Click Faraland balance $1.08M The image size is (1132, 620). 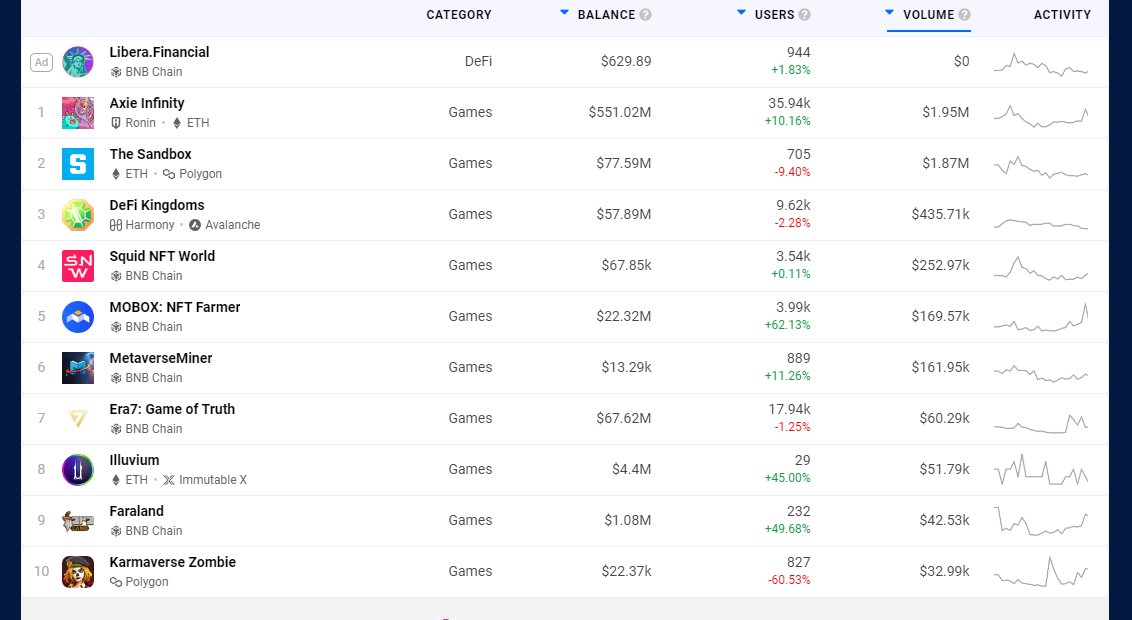click(x=627, y=521)
